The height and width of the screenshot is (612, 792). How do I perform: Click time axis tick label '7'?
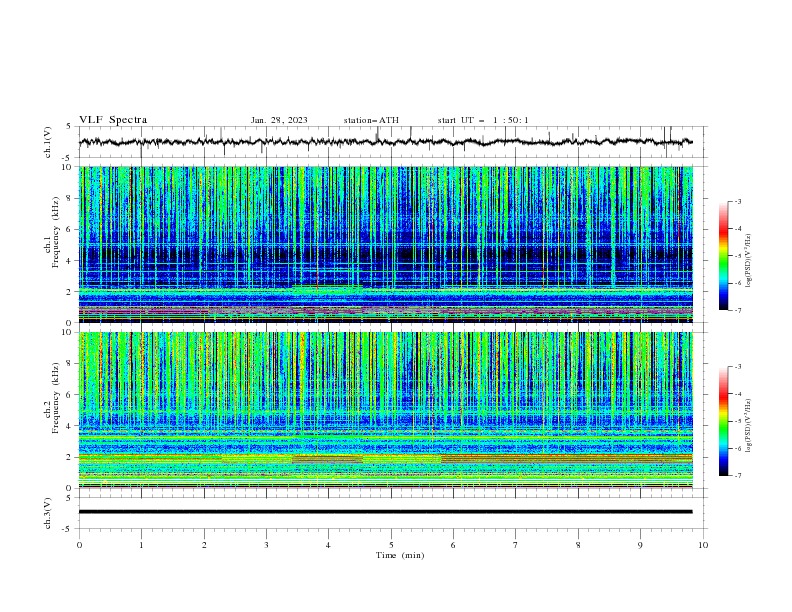tap(516, 545)
